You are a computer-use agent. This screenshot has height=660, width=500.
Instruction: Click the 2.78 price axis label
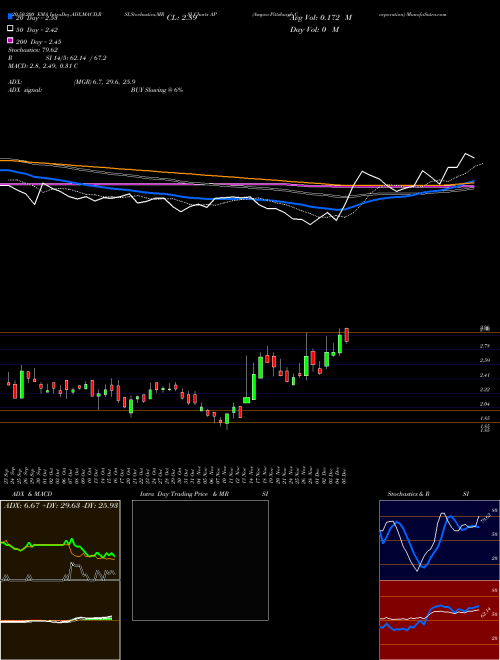point(484,346)
